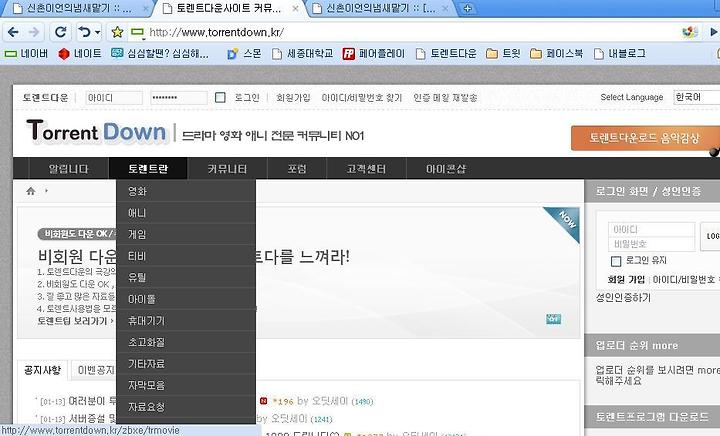Open a new browser tab

coord(467,8)
